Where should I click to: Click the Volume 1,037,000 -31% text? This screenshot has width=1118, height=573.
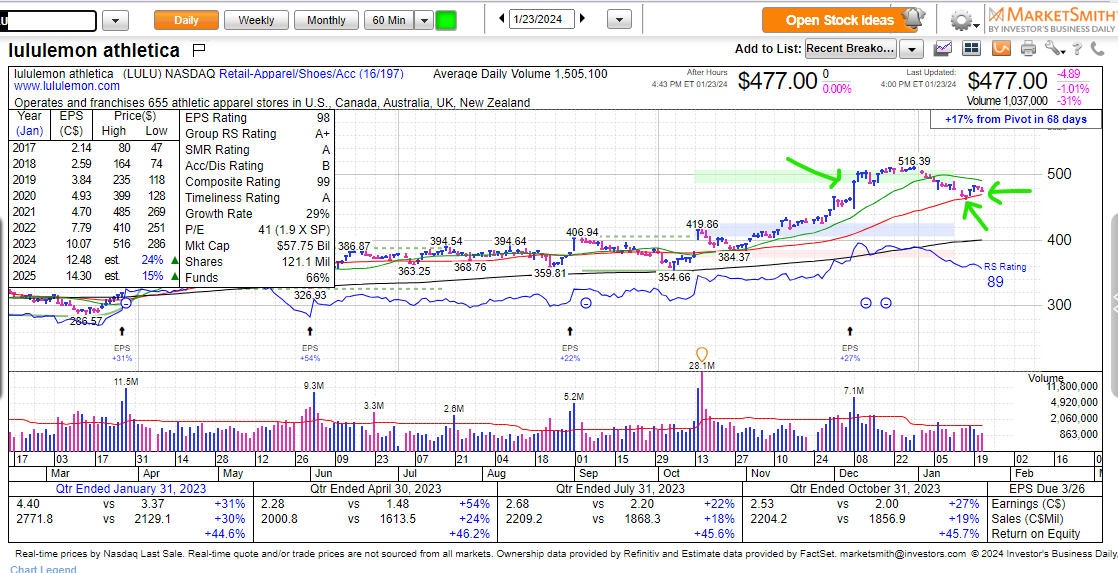1028,100
